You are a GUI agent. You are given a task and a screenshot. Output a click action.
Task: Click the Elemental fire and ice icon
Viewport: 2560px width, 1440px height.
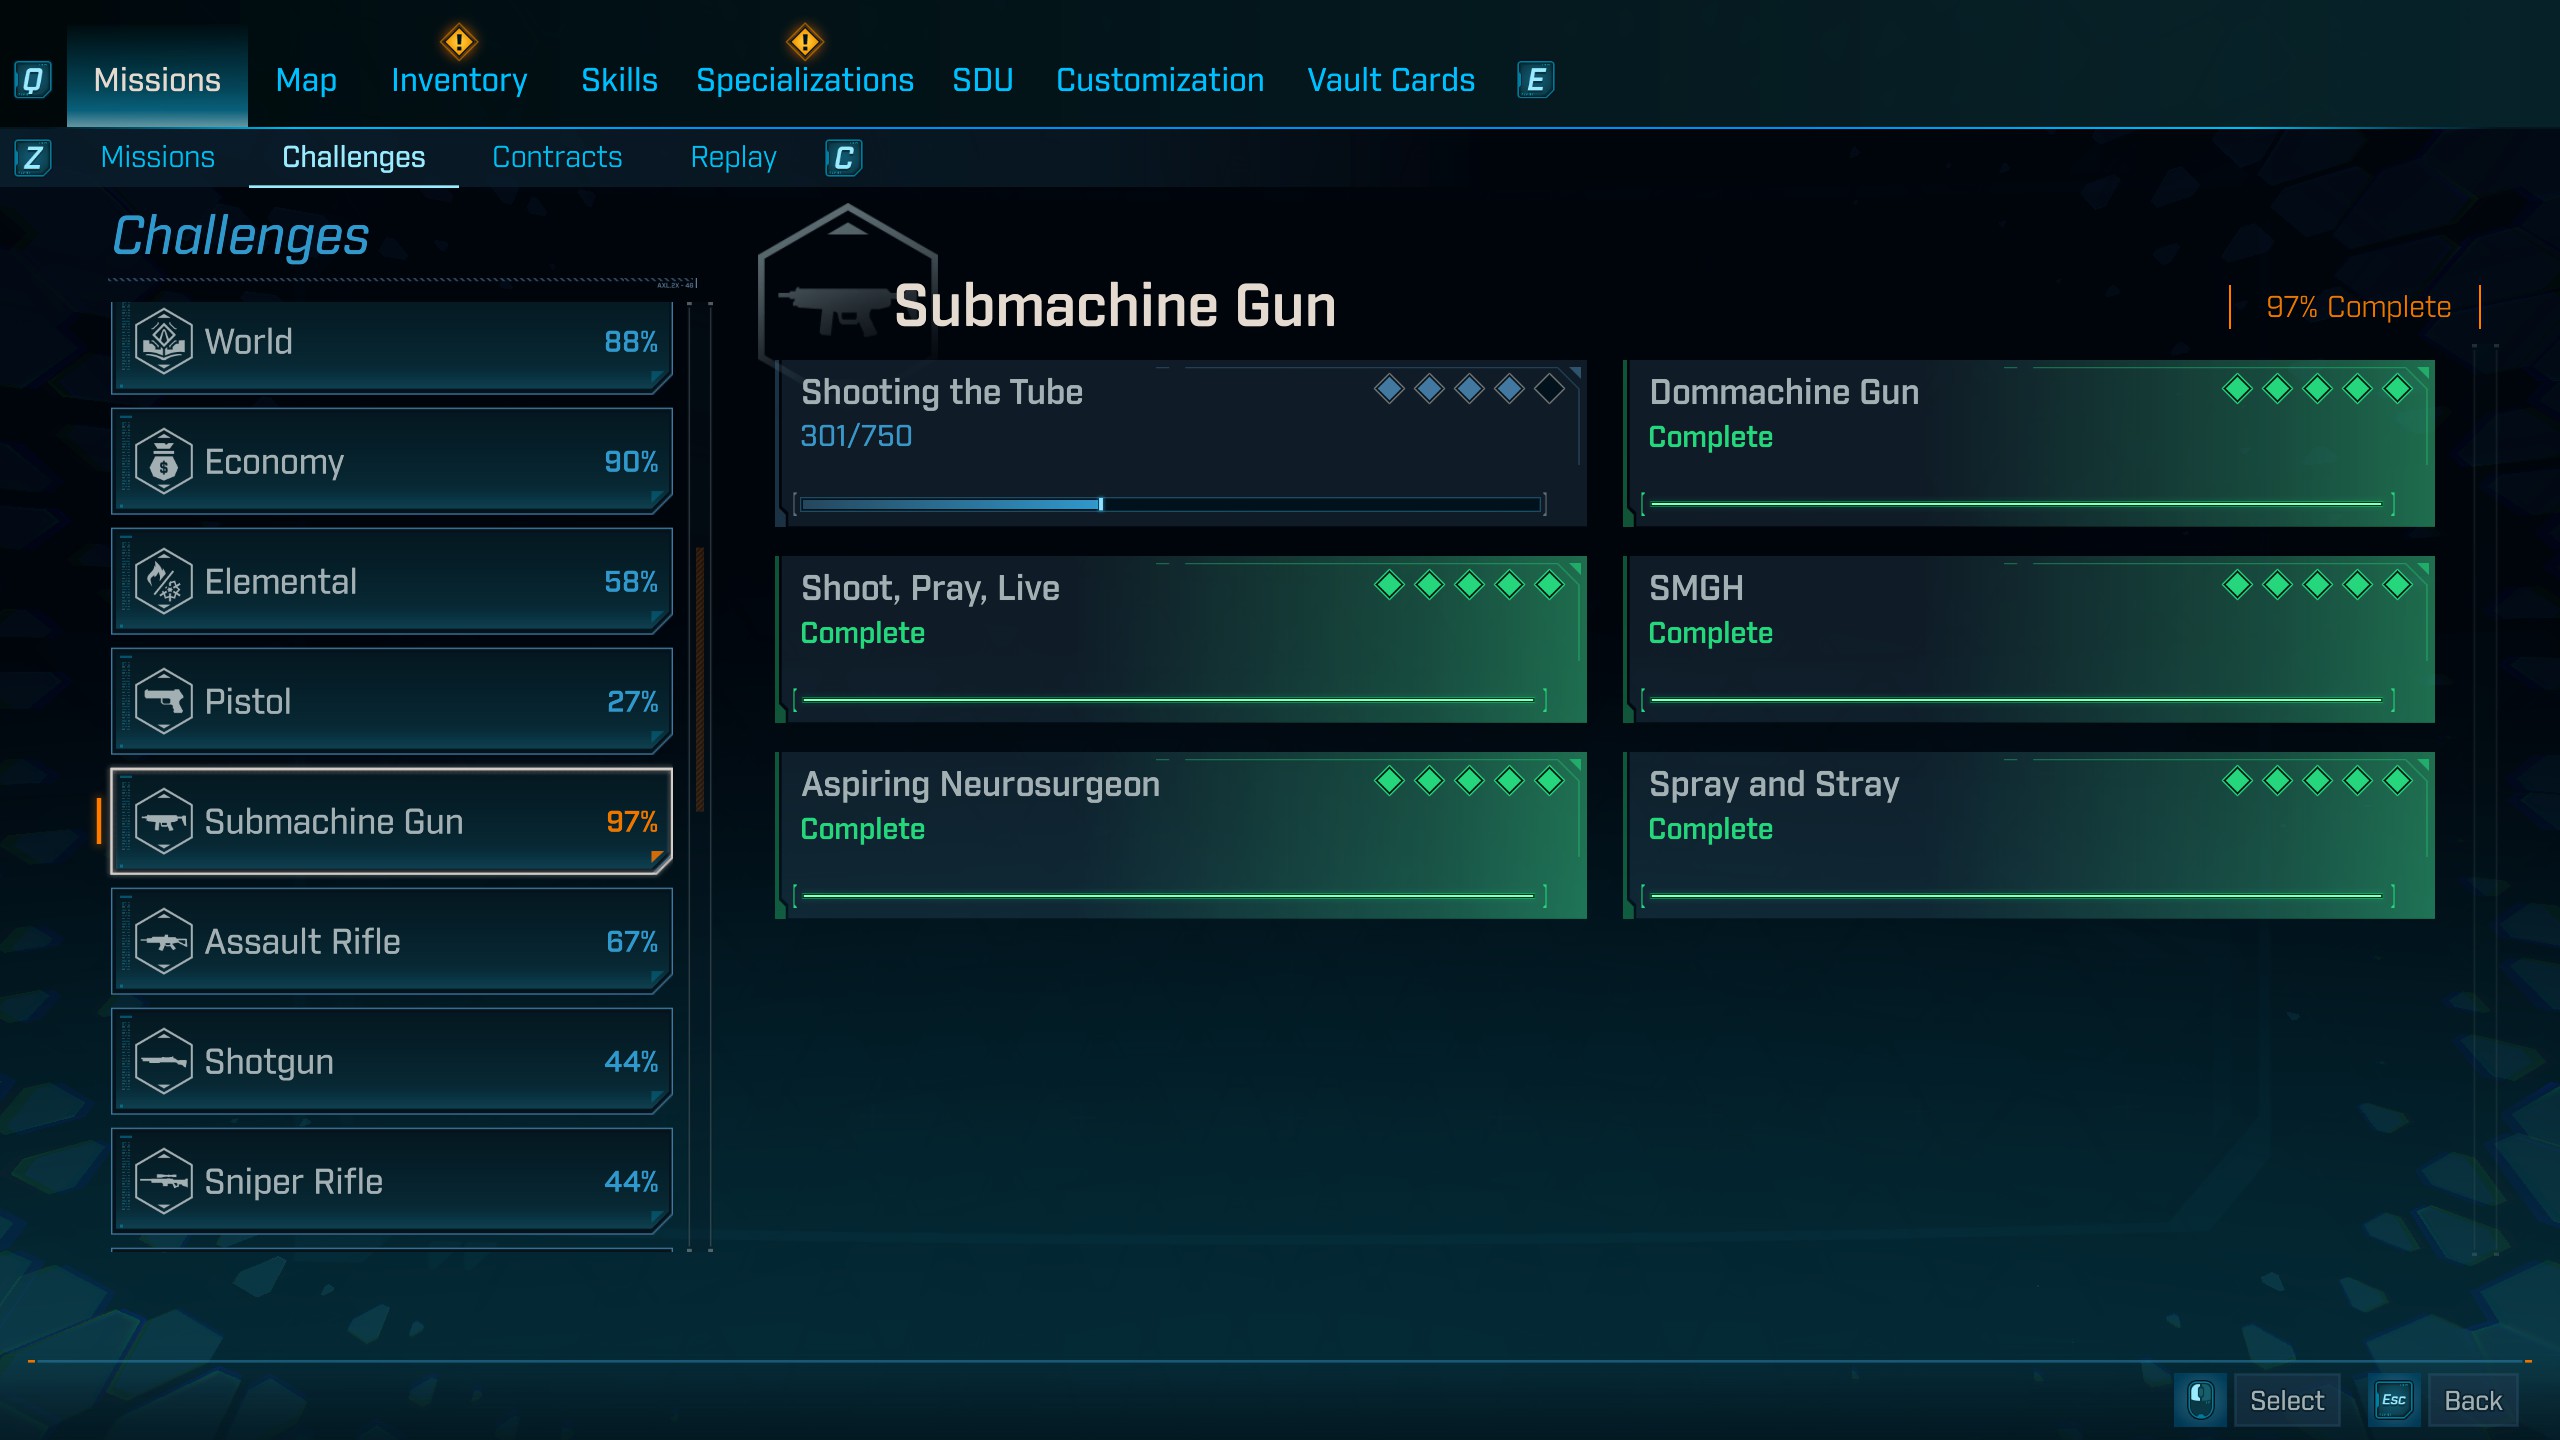click(x=163, y=582)
